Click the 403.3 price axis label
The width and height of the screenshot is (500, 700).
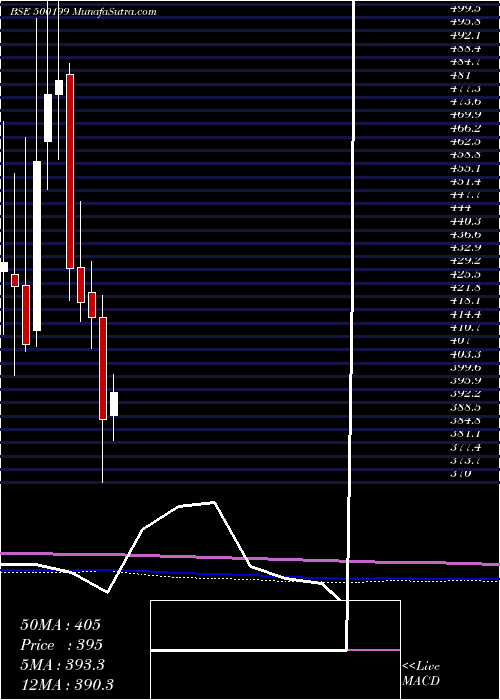point(465,355)
